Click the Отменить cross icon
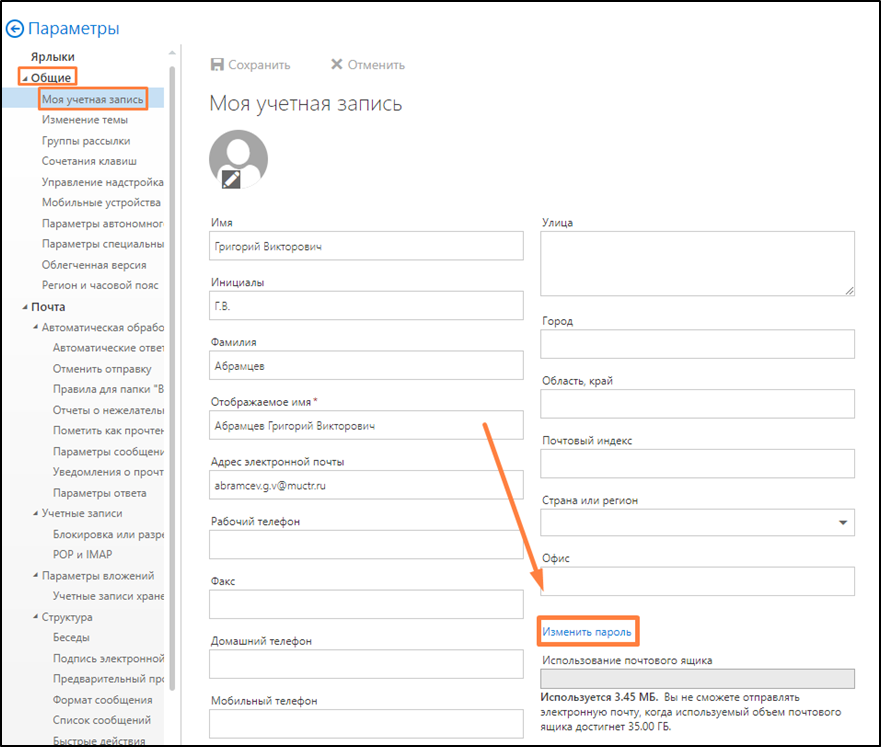The height and width of the screenshot is (747, 881). [x=336, y=65]
